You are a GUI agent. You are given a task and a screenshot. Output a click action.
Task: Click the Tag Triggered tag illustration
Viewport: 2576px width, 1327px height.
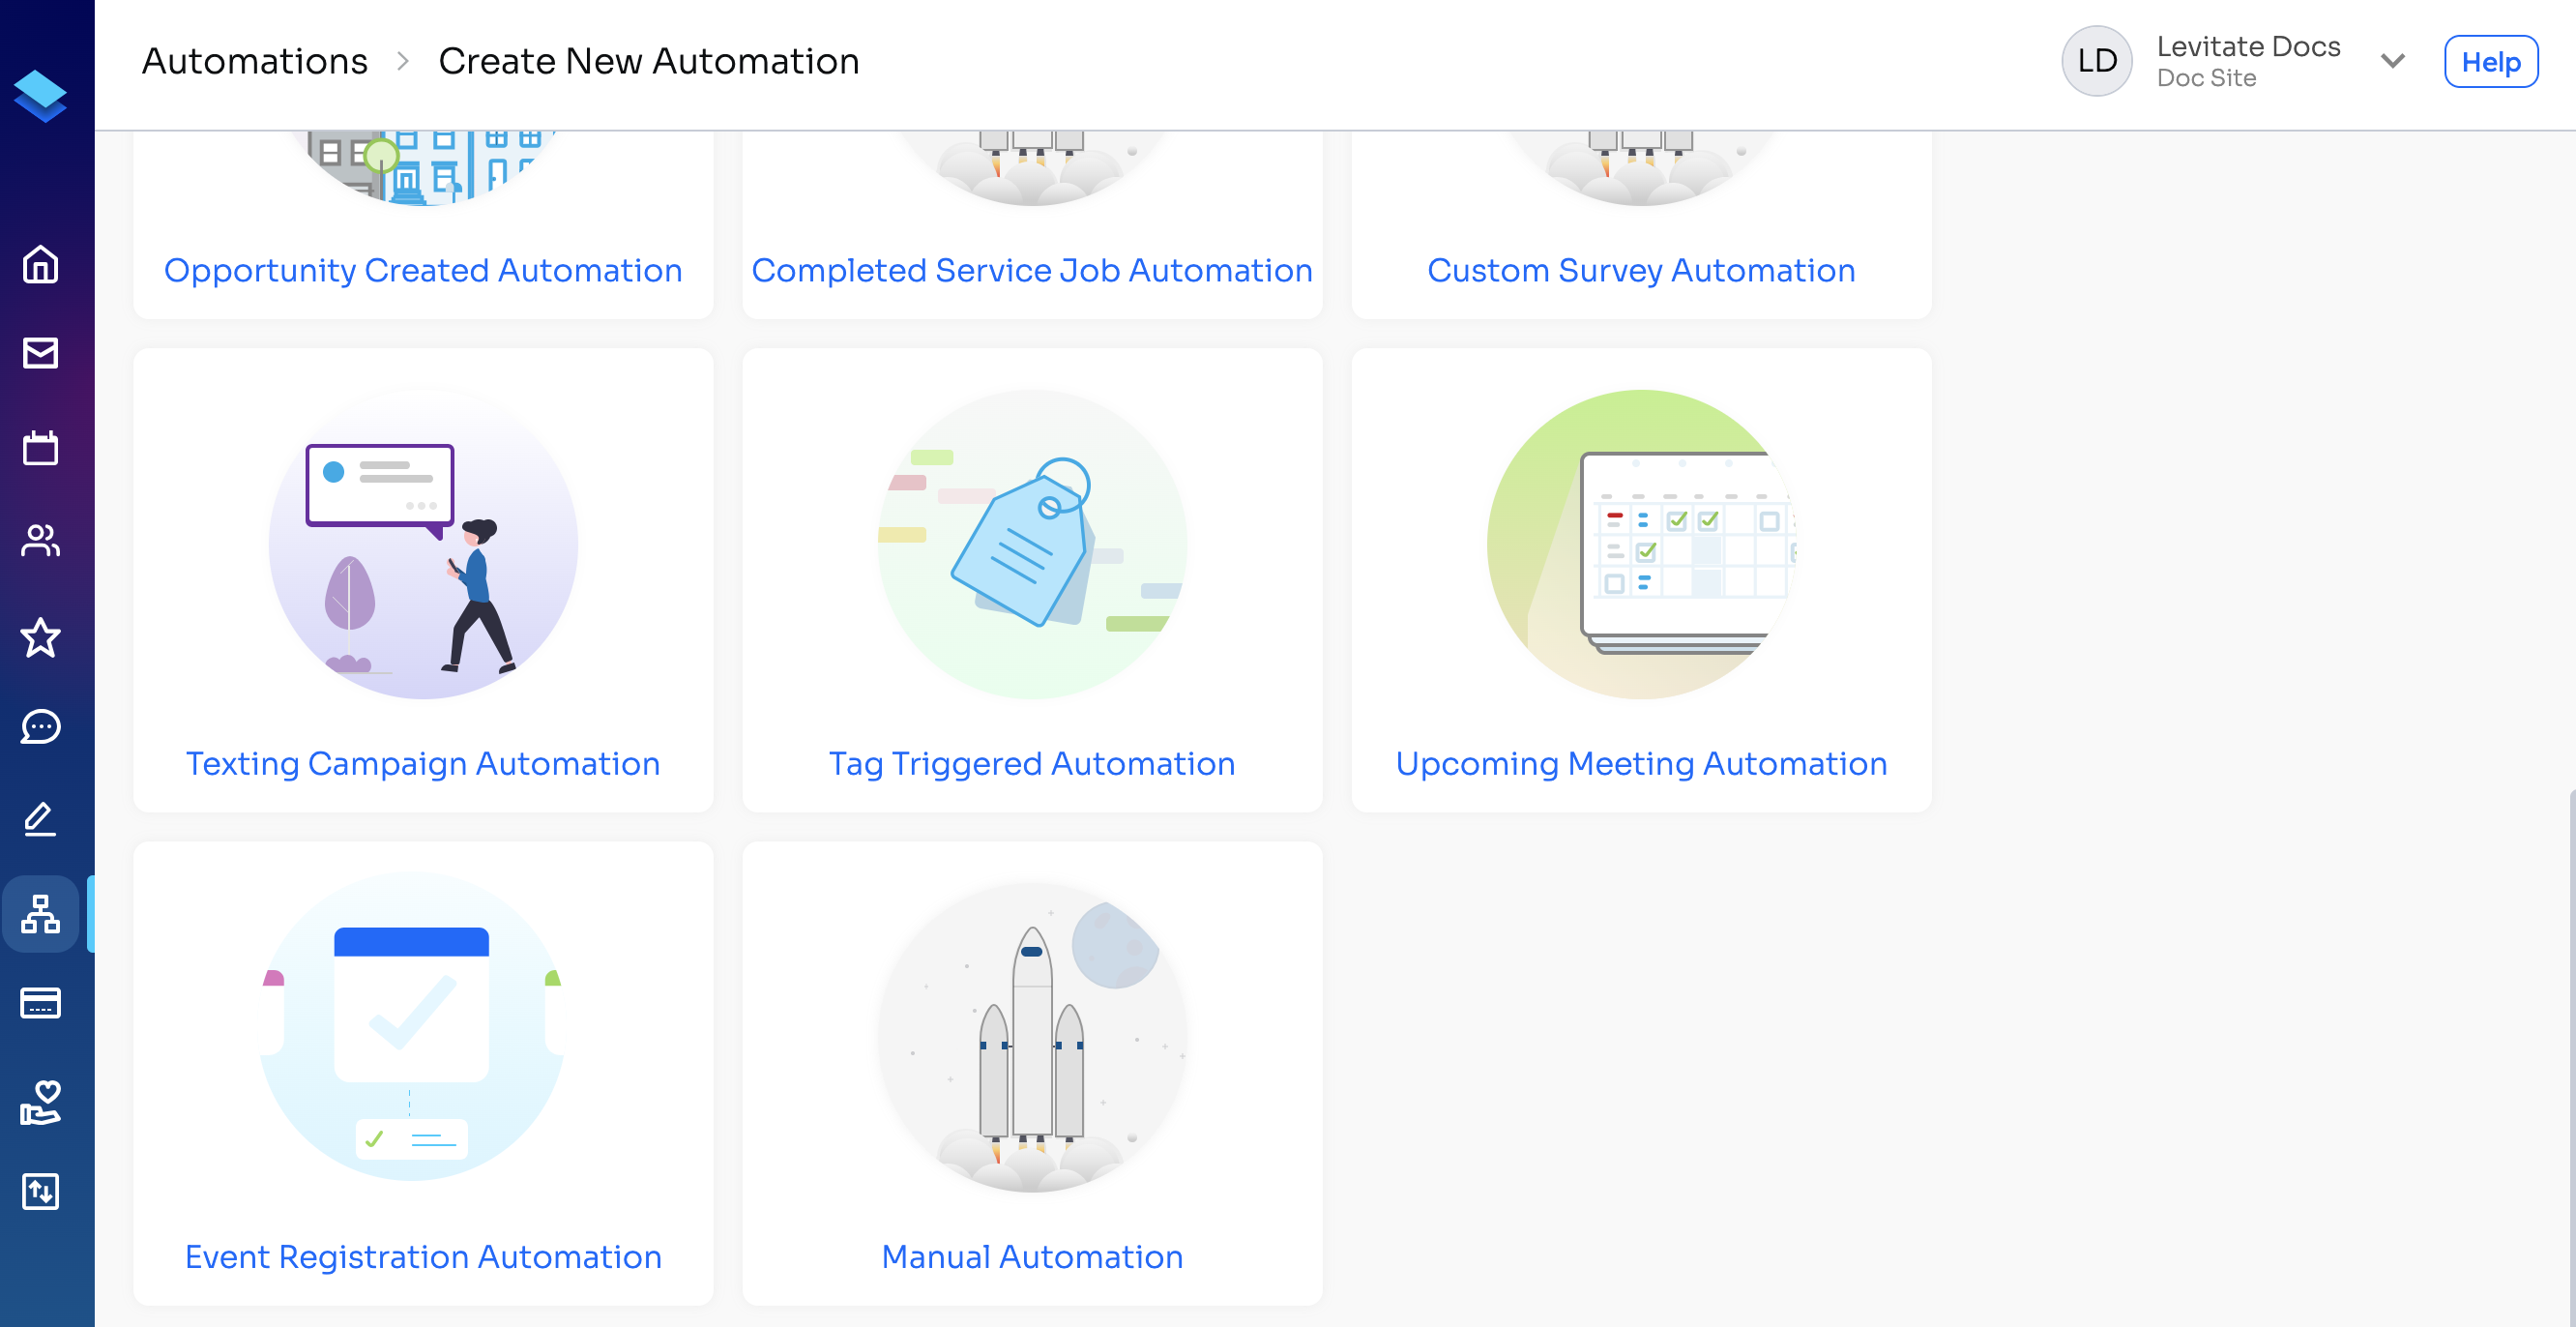click(1032, 544)
